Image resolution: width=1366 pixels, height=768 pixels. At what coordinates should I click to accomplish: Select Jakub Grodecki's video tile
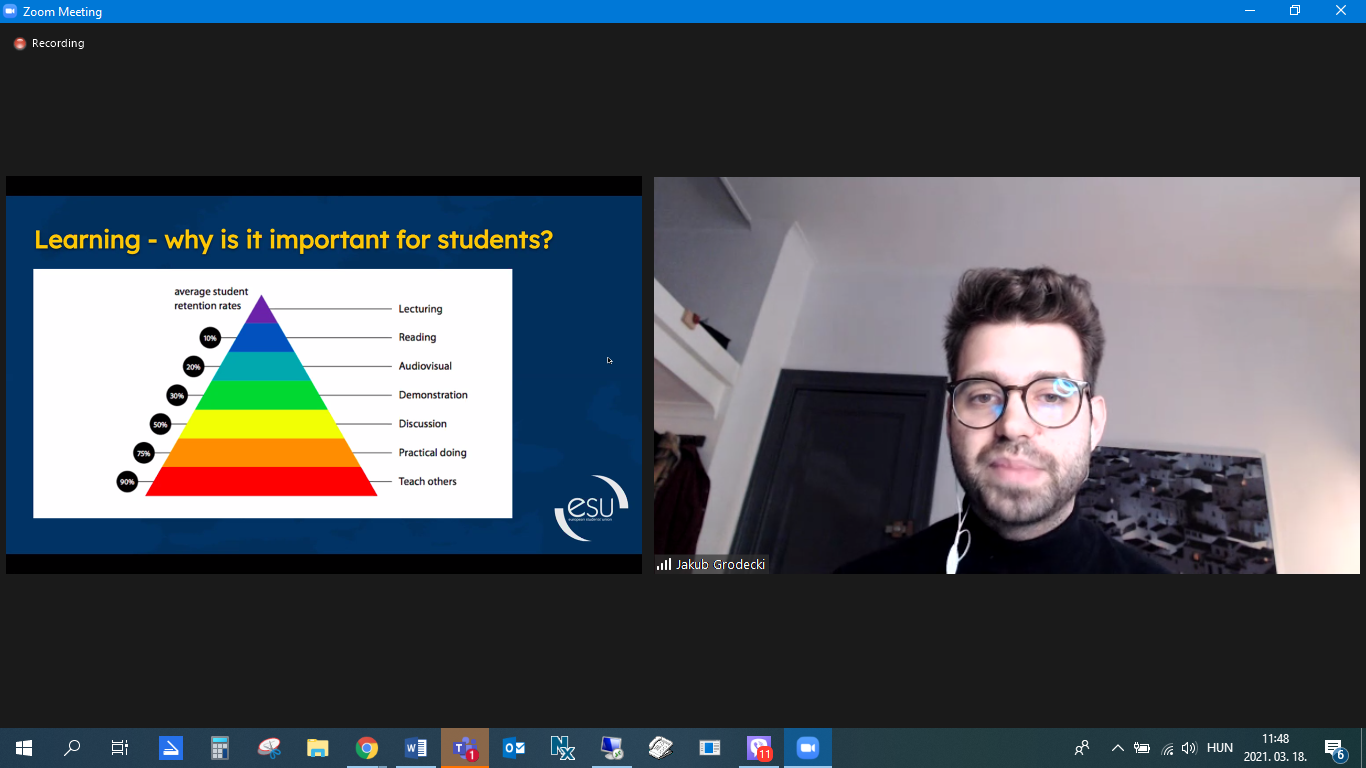pyautogui.click(x=1006, y=375)
